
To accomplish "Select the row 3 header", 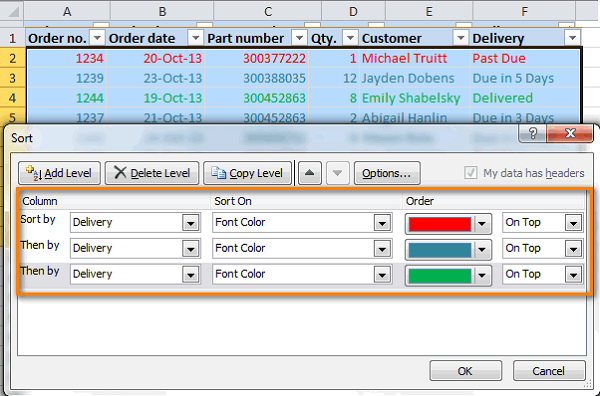I will [x=13, y=78].
